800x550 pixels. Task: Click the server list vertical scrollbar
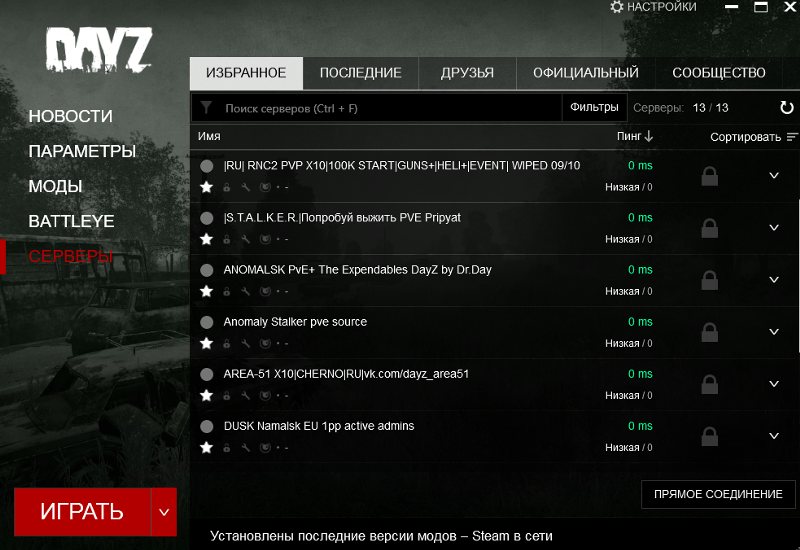tap(797, 250)
